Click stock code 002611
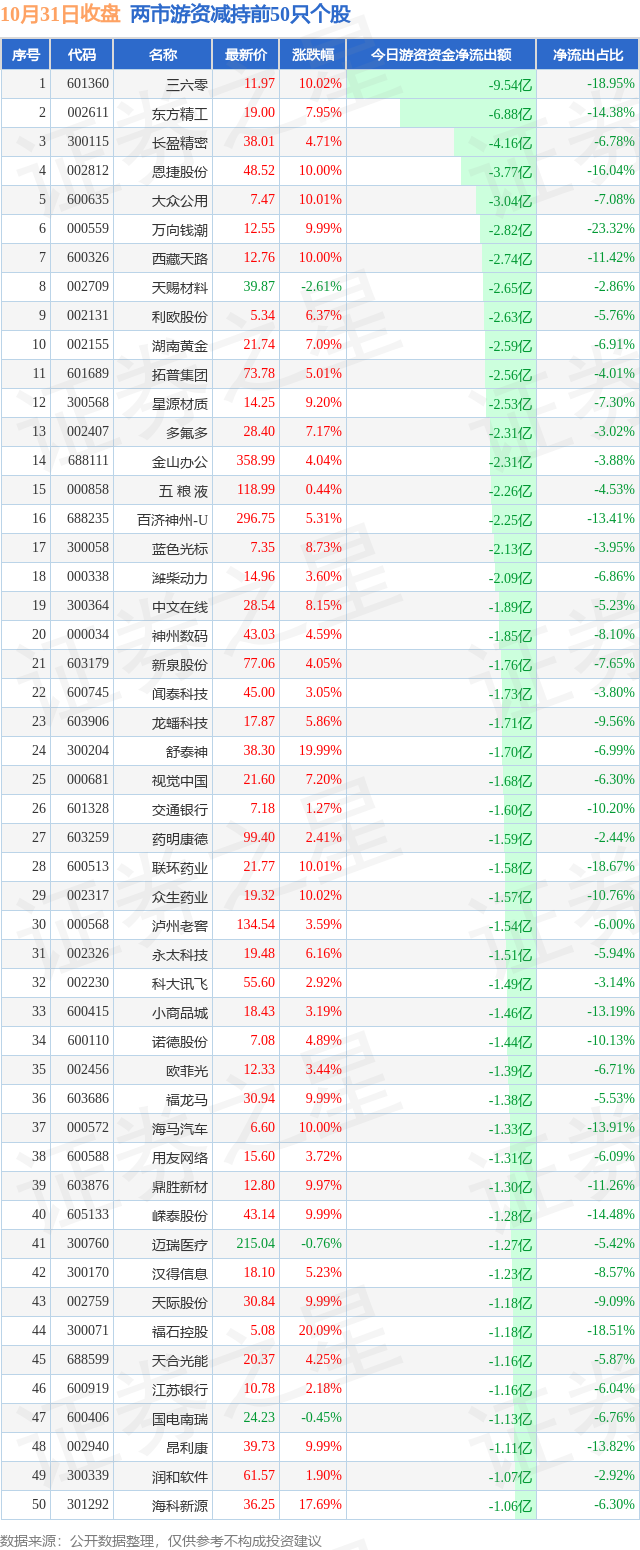640x1550 pixels. coord(88,113)
